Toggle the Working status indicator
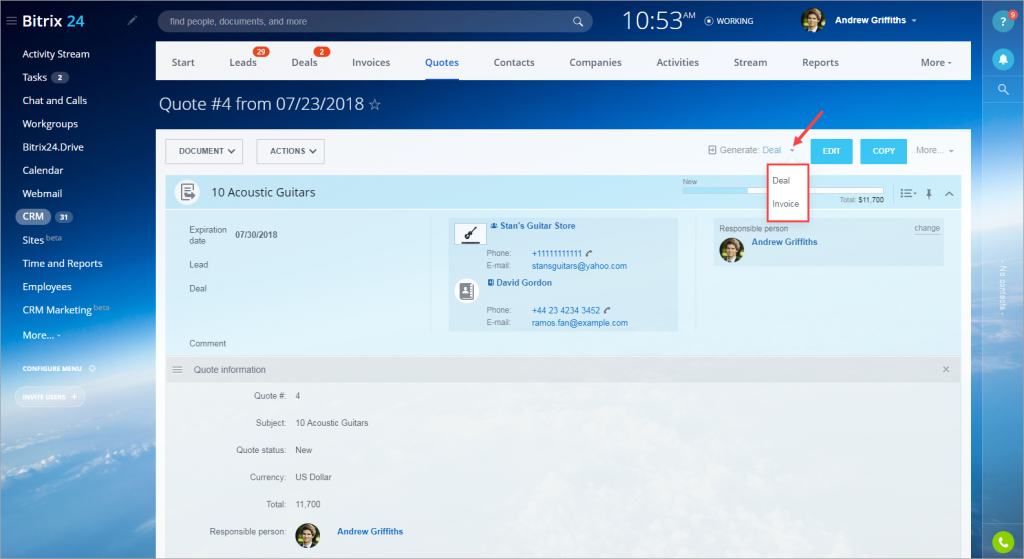This screenshot has width=1024, height=559. [x=728, y=21]
